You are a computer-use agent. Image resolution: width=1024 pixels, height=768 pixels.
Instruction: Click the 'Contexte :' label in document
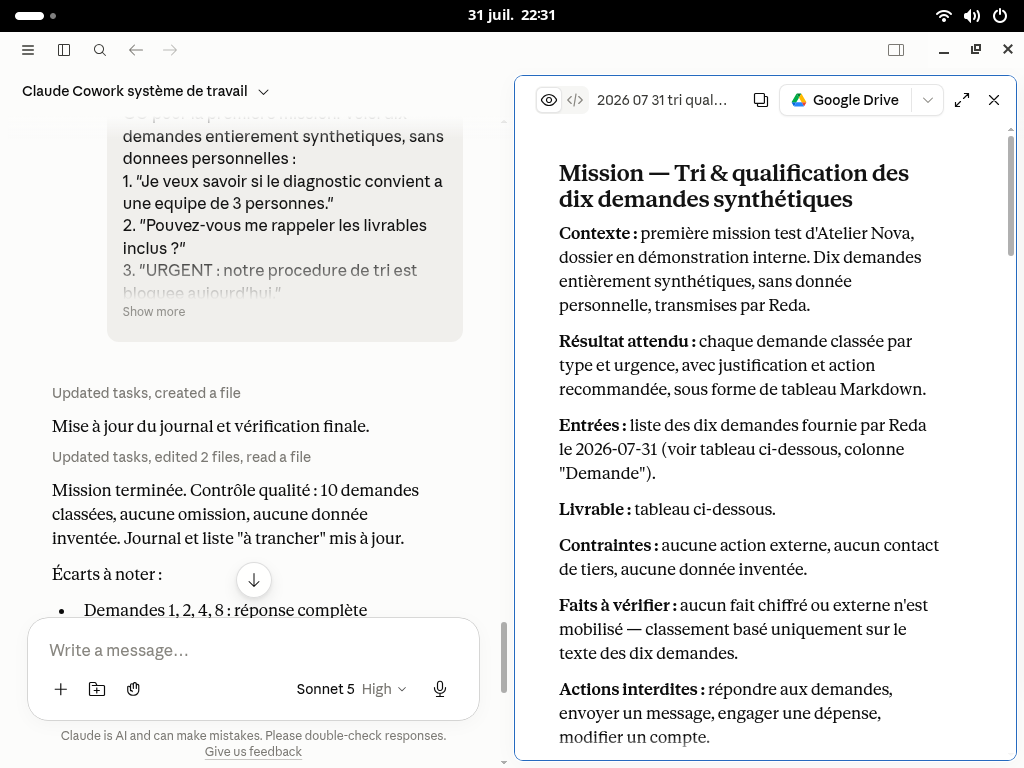coord(598,234)
